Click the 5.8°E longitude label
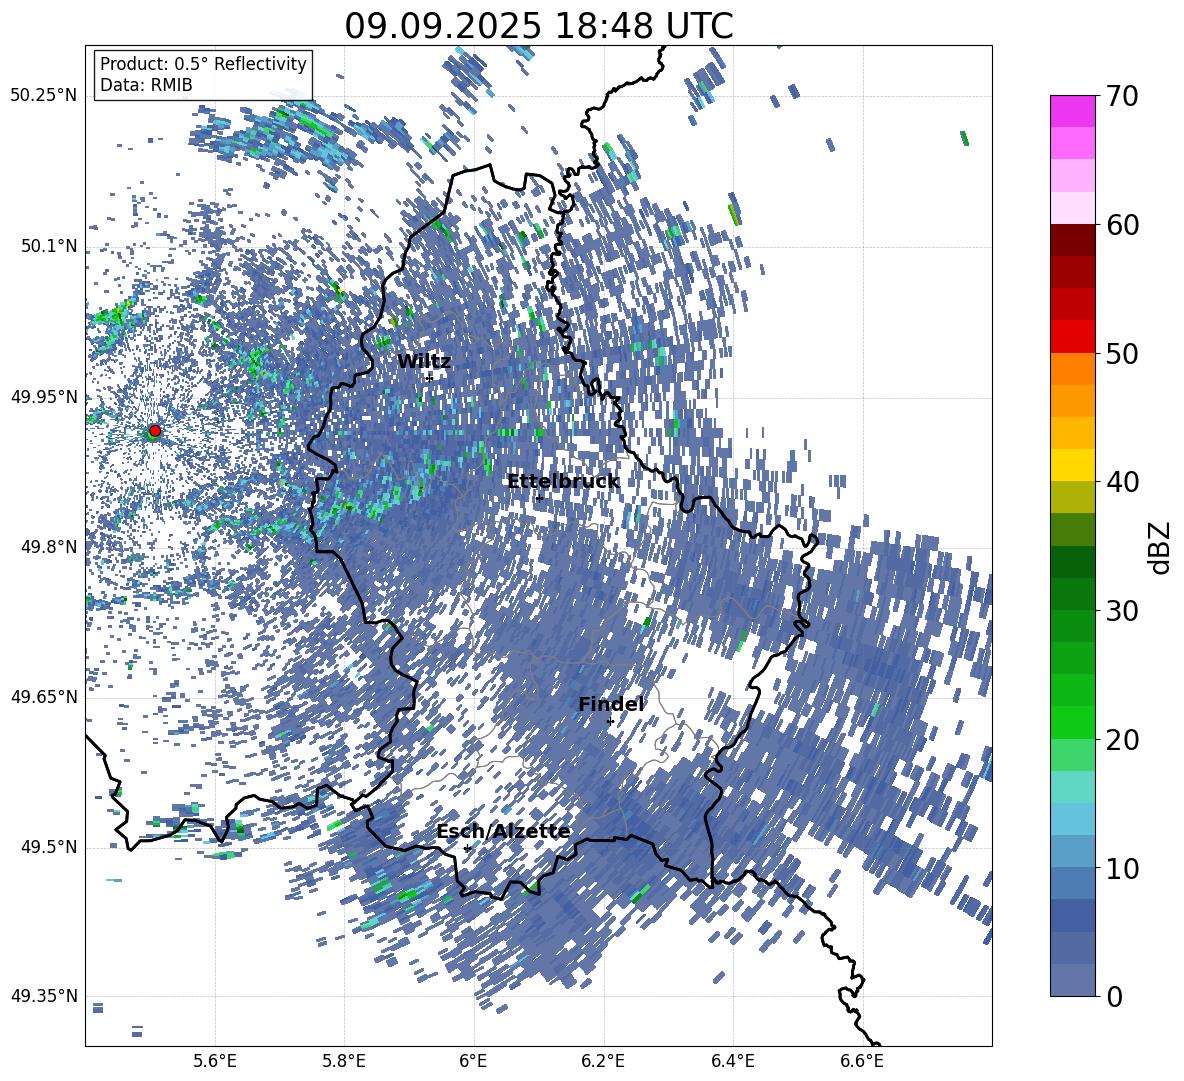 click(344, 1061)
